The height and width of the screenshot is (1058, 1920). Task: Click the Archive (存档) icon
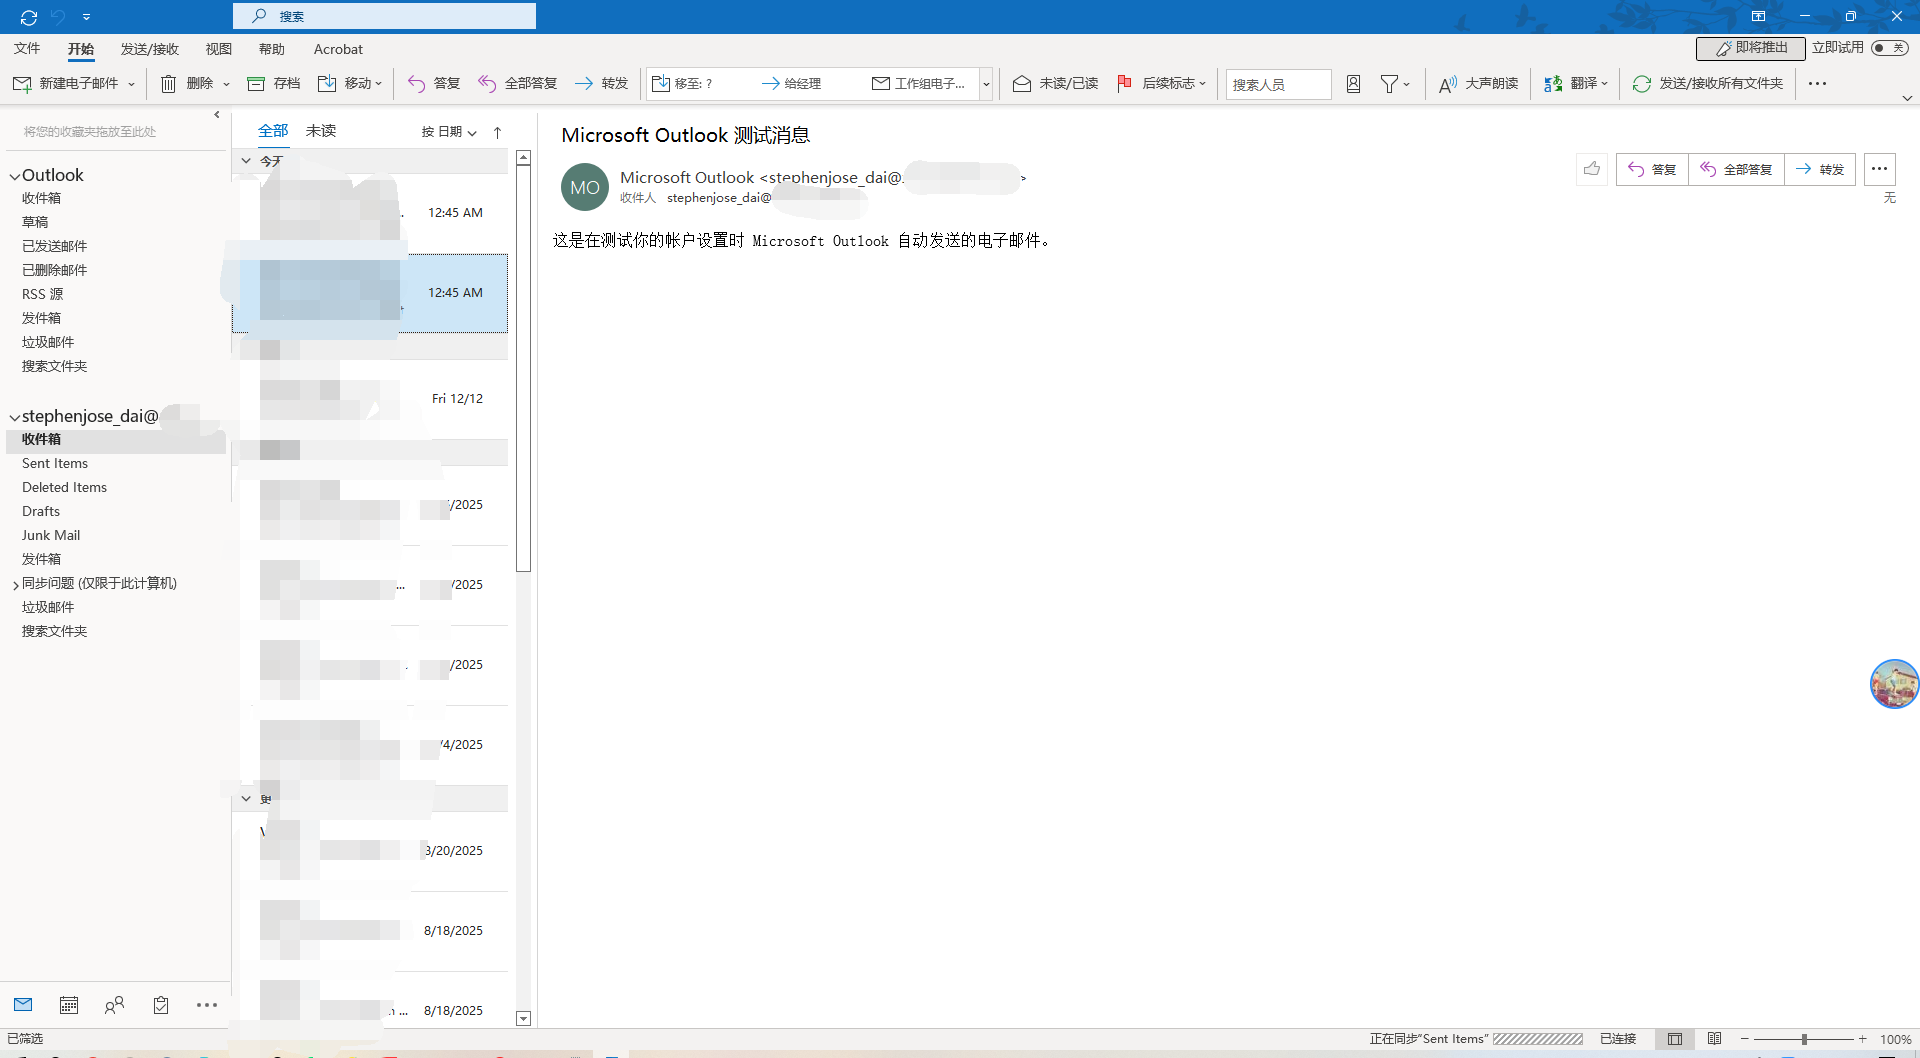coord(273,83)
